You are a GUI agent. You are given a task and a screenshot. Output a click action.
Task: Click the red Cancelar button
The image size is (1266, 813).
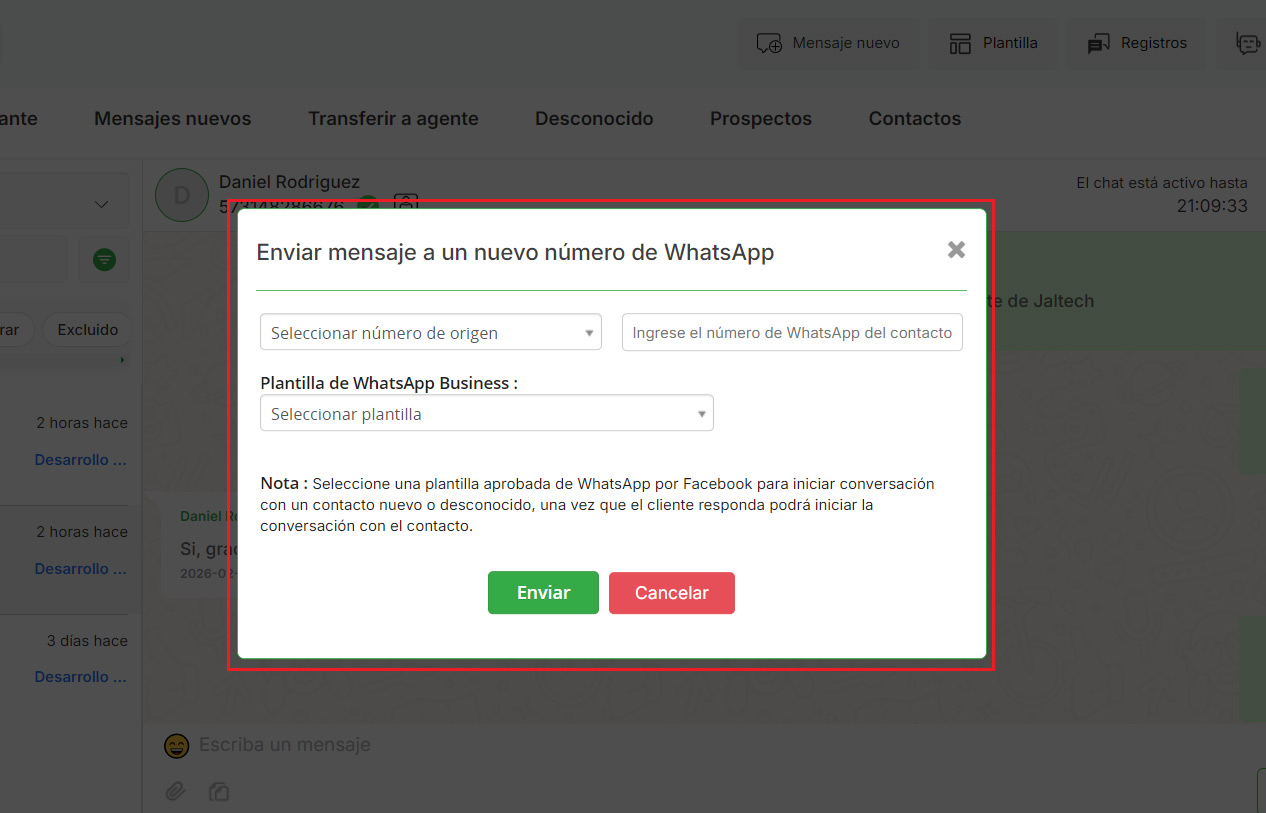point(671,593)
